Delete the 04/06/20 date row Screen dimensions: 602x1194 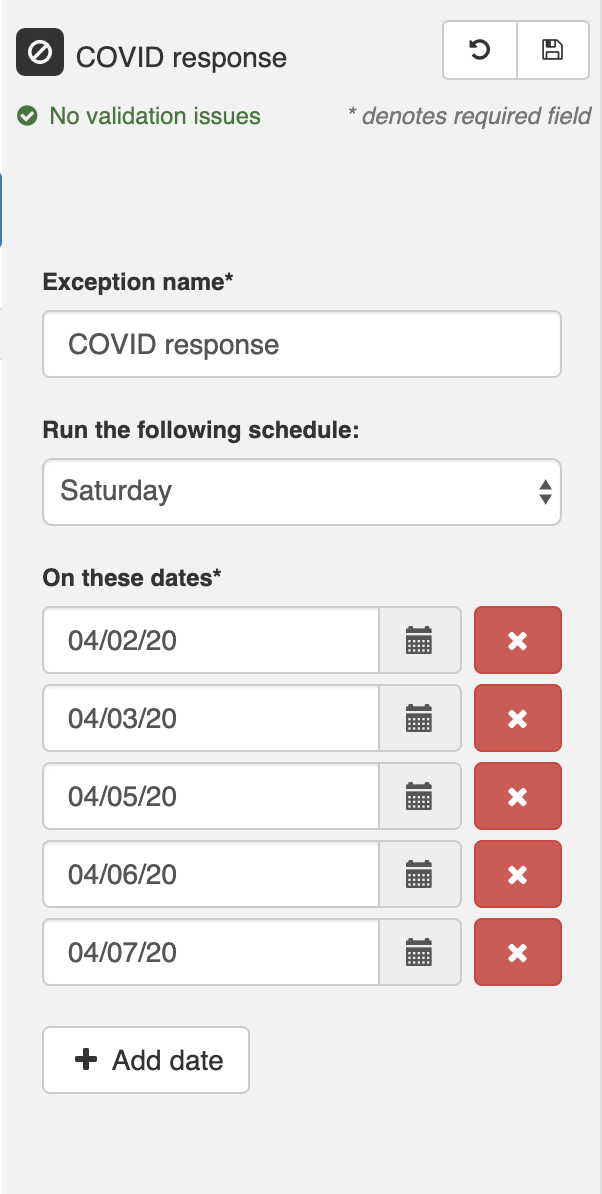click(x=517, y=874)
